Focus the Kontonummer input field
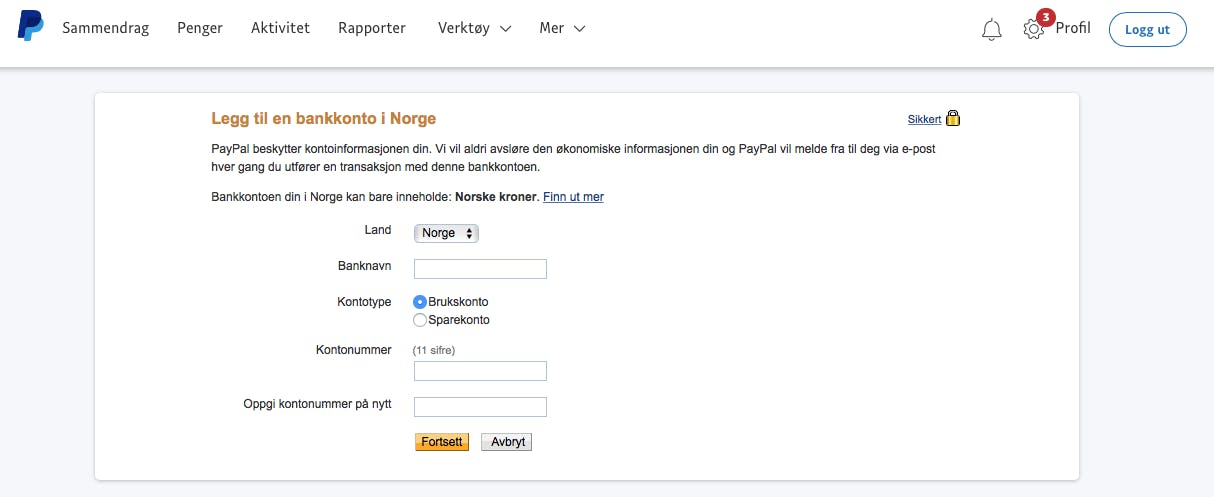Viewport: 1214px width, 497px height. coord(480,371)
